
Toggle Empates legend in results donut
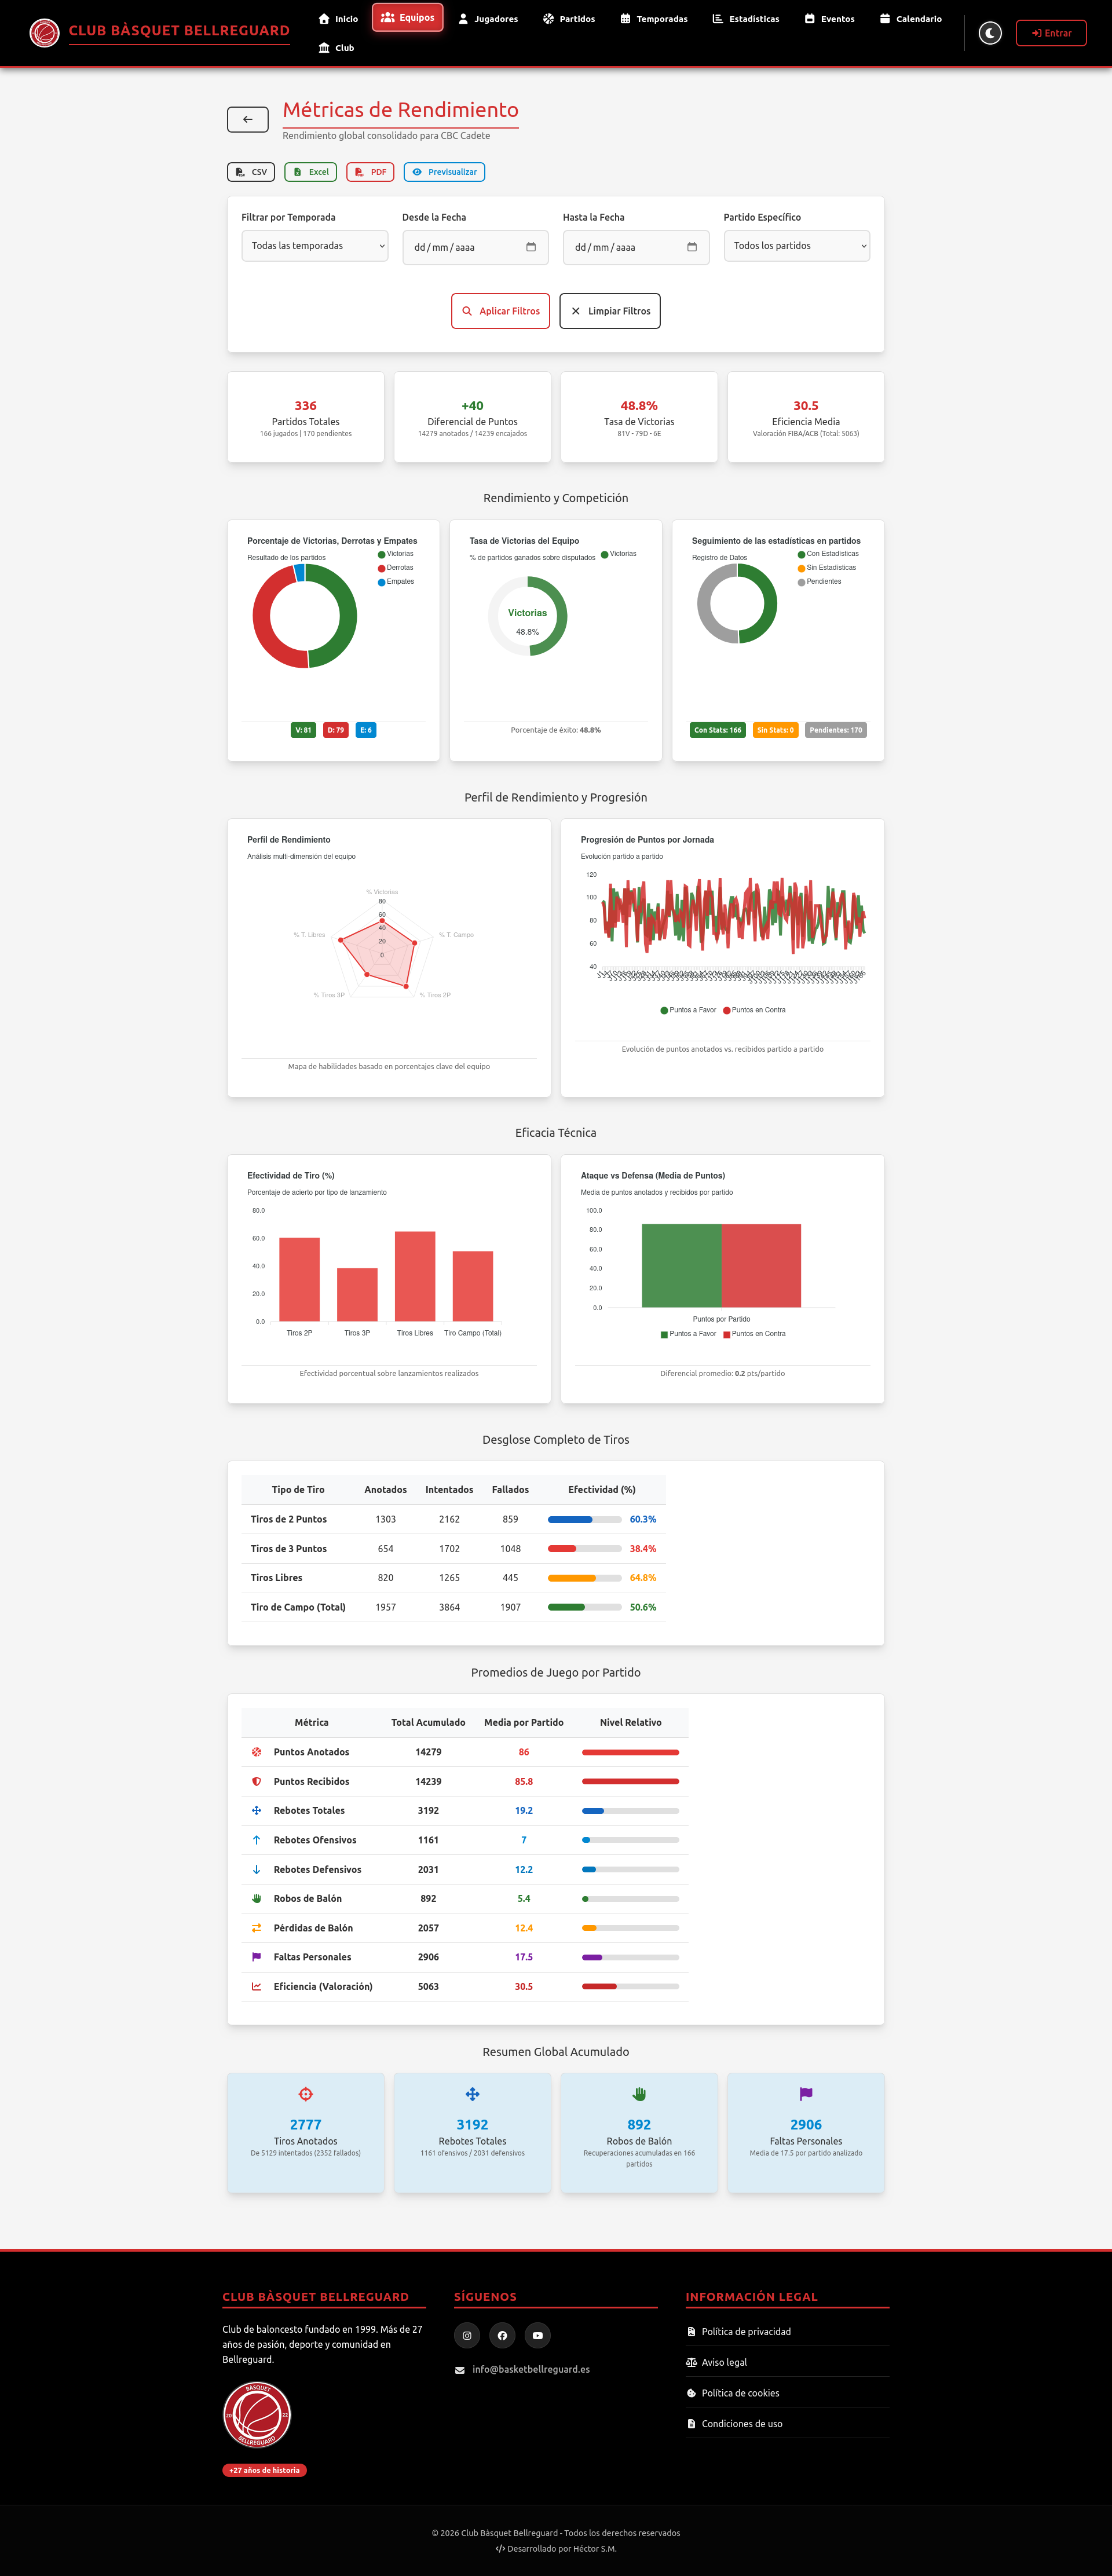(396, 582)
